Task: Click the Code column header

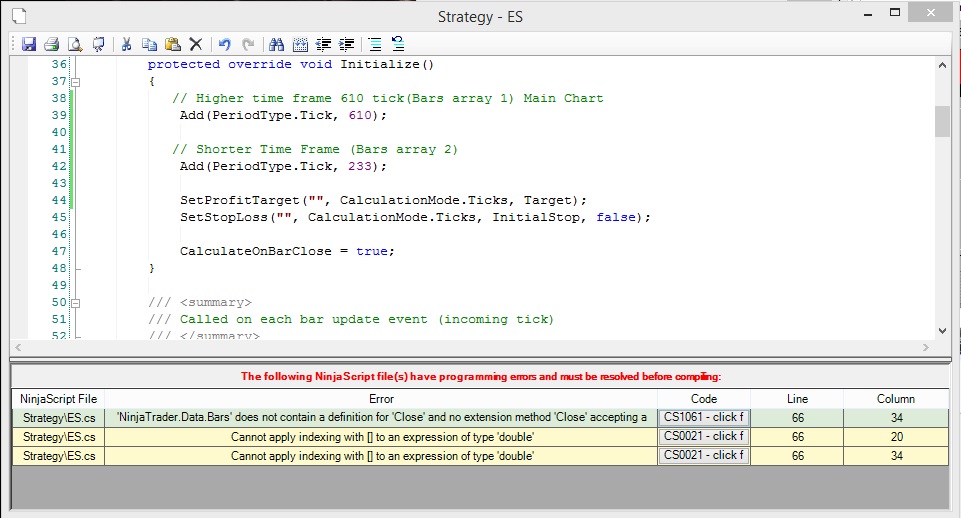Action: tap(704, 399)
